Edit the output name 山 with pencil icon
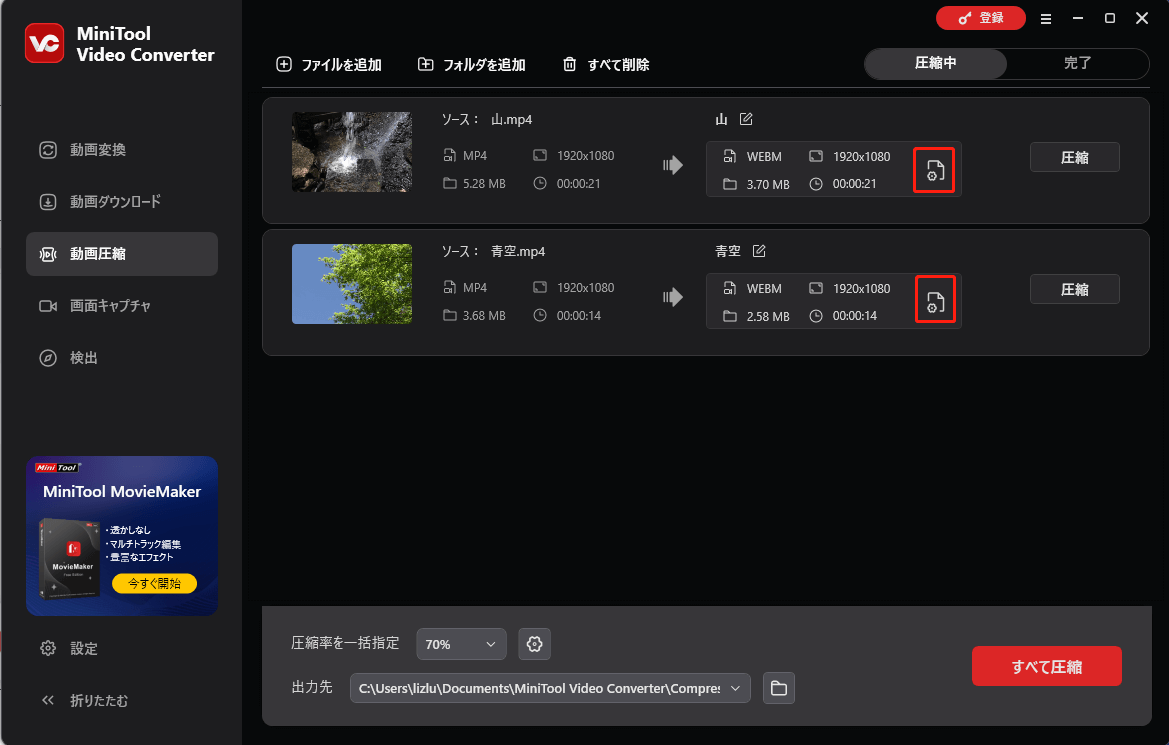Screen dimensions: 1169x745 point(746,119)
